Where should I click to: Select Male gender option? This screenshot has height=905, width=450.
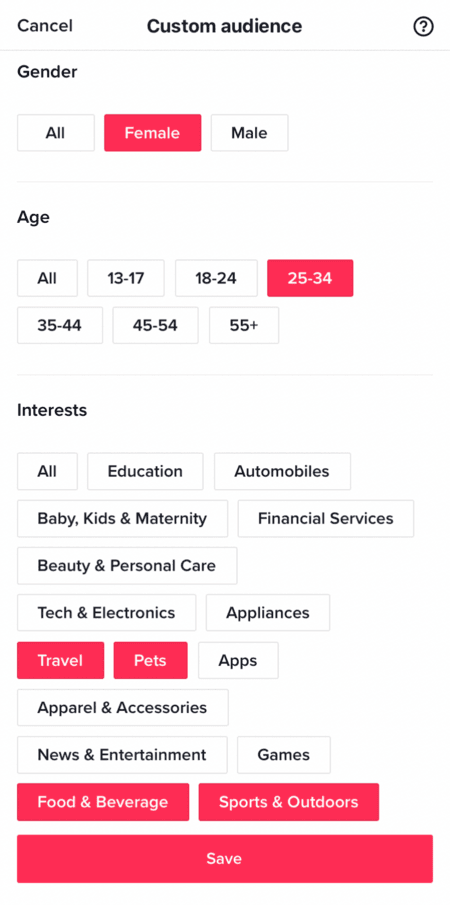(249, 133)
